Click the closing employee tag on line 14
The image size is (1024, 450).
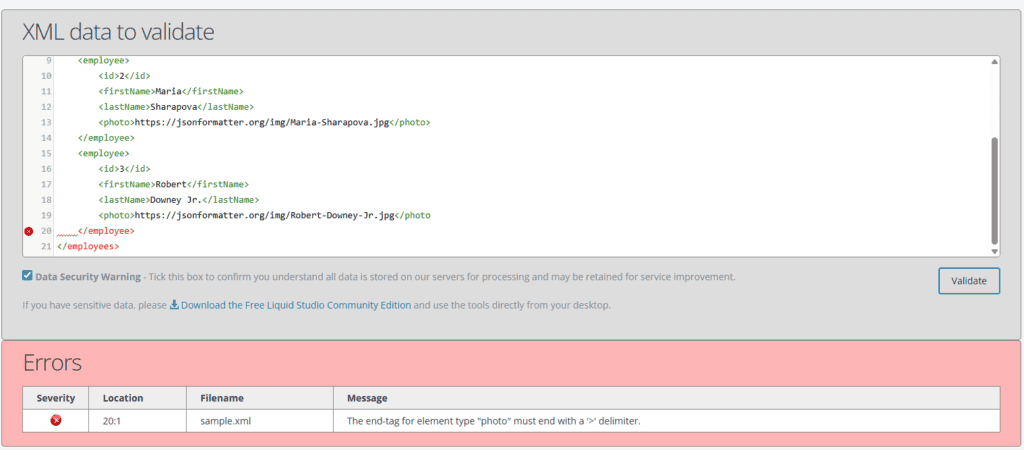[106, 138]
